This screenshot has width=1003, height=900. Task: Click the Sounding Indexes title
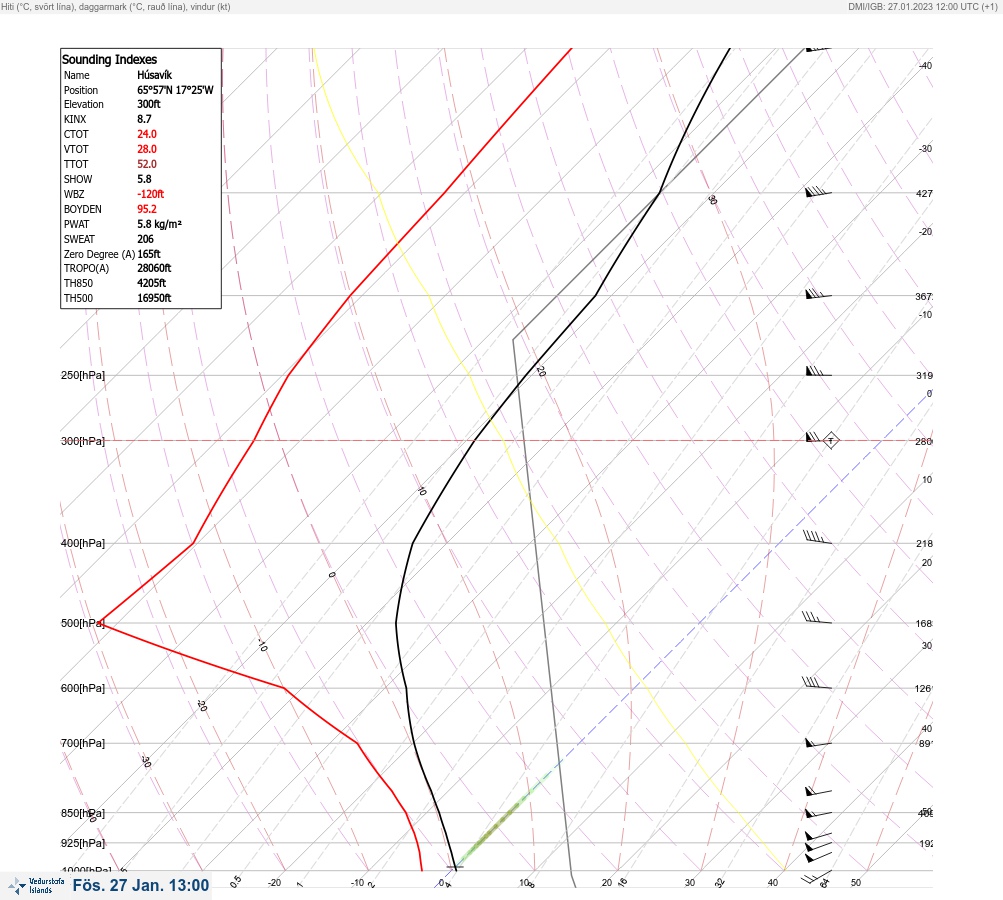pos(109,59)
